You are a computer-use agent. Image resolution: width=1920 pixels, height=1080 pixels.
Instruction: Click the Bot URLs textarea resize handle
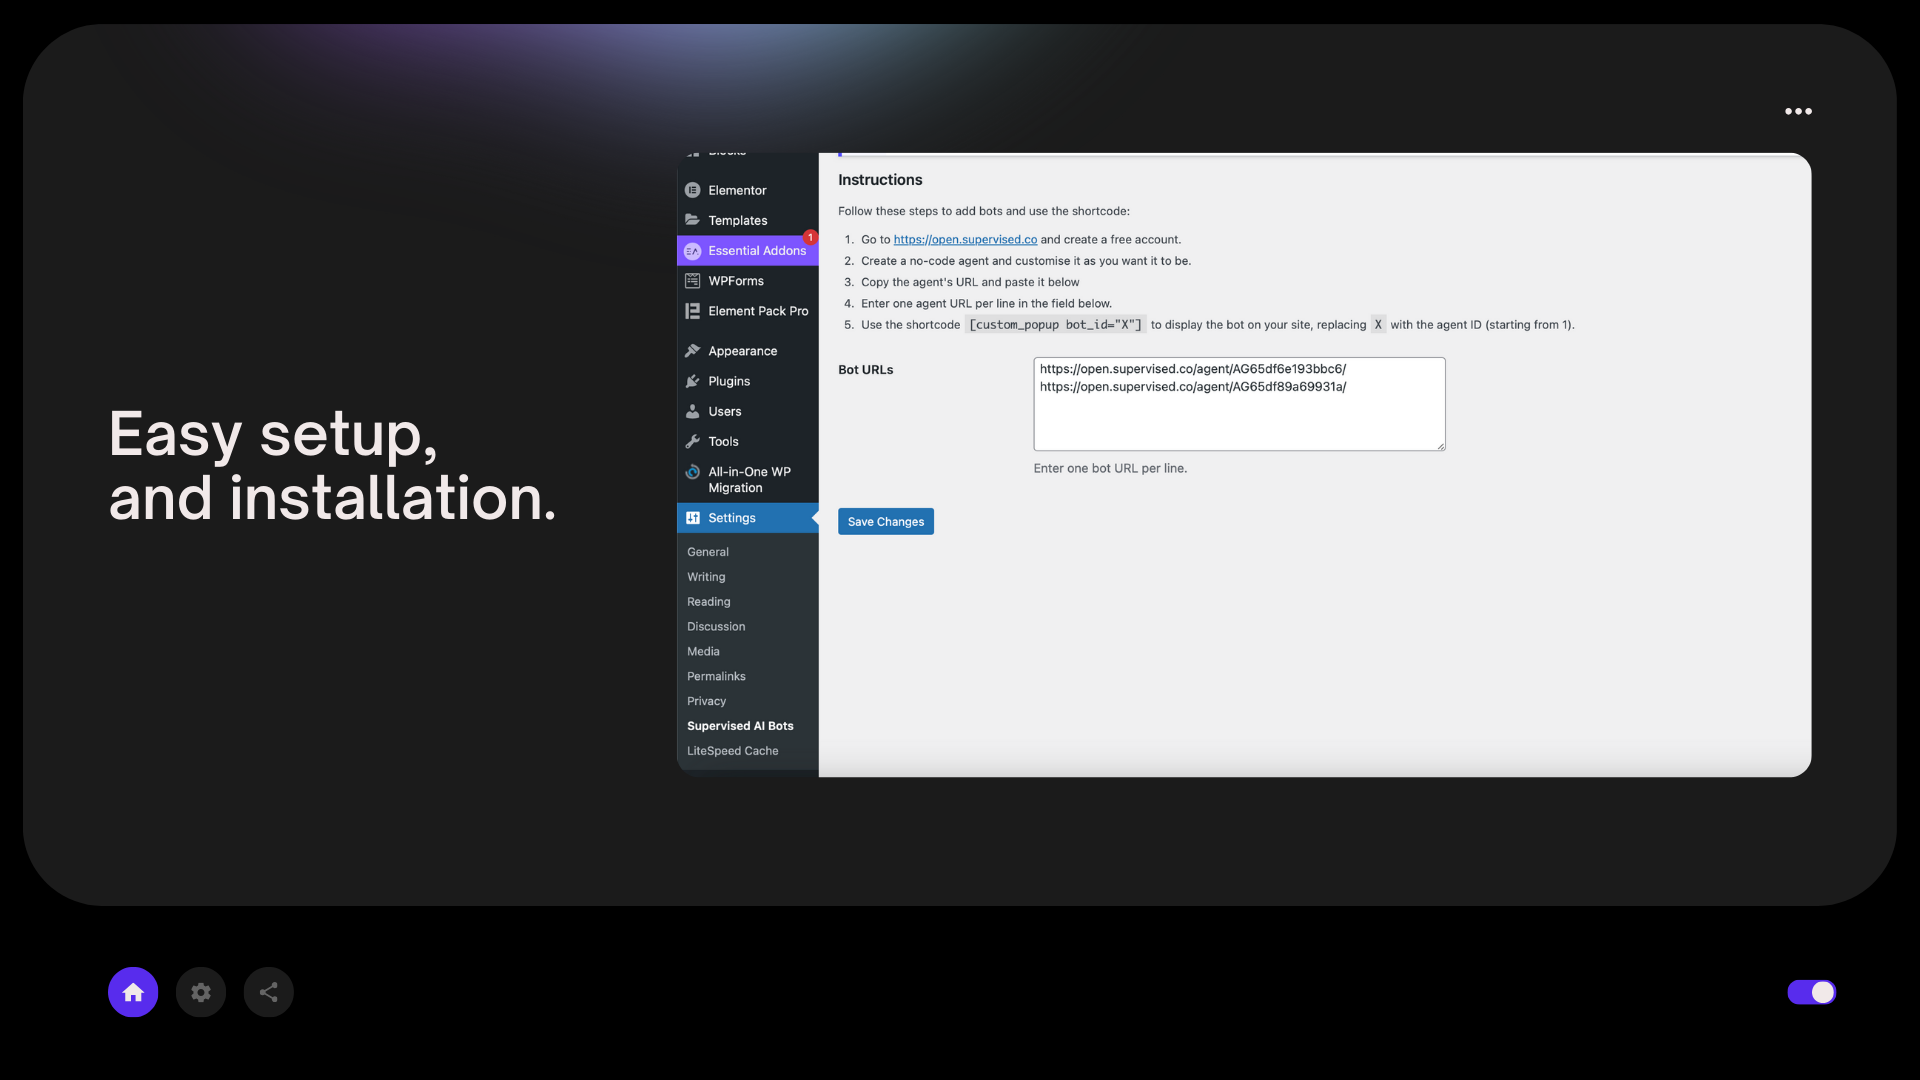[1440, 446]
